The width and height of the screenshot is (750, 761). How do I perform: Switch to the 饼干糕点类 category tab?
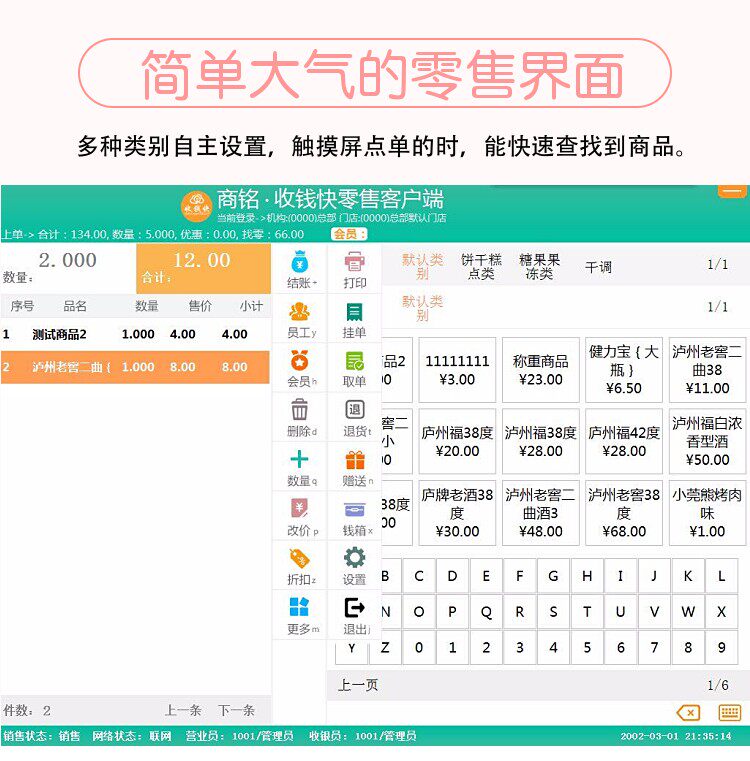click(x=481, y=266)
